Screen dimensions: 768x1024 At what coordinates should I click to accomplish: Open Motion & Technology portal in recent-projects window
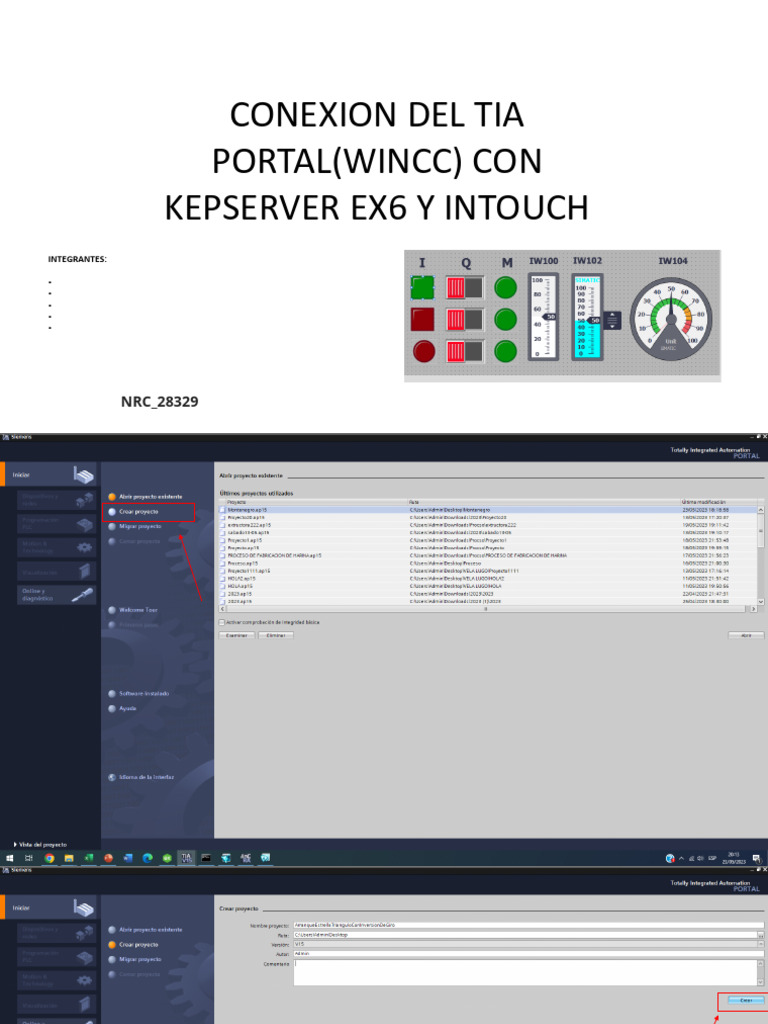[56, 547]
